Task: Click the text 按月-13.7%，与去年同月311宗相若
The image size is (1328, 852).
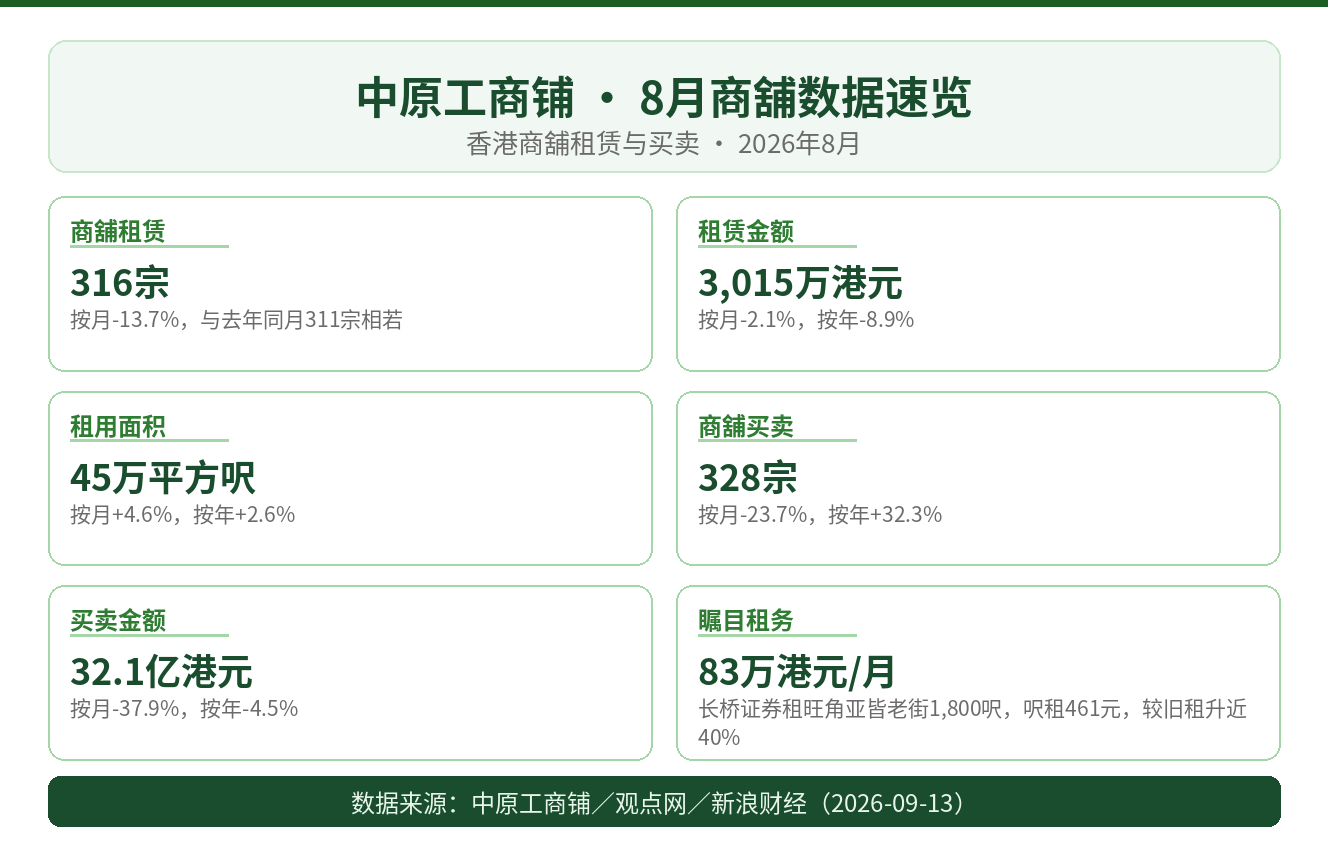Action: click(237, 320)
